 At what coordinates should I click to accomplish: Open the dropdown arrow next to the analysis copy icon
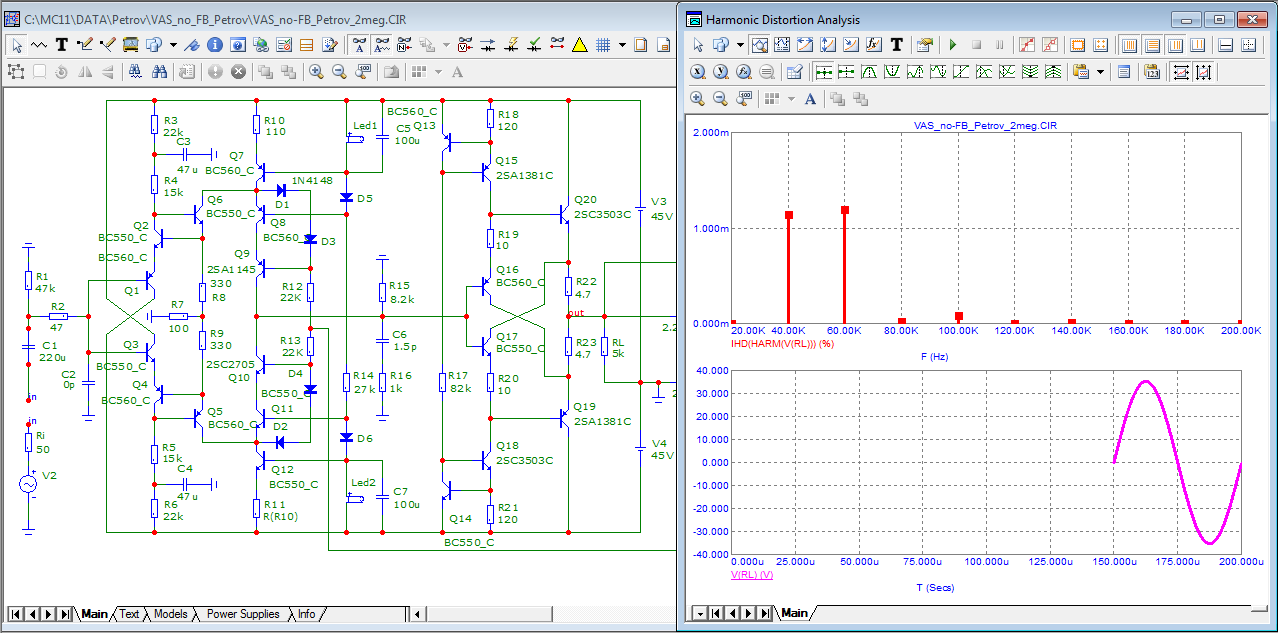coord(740,45)
